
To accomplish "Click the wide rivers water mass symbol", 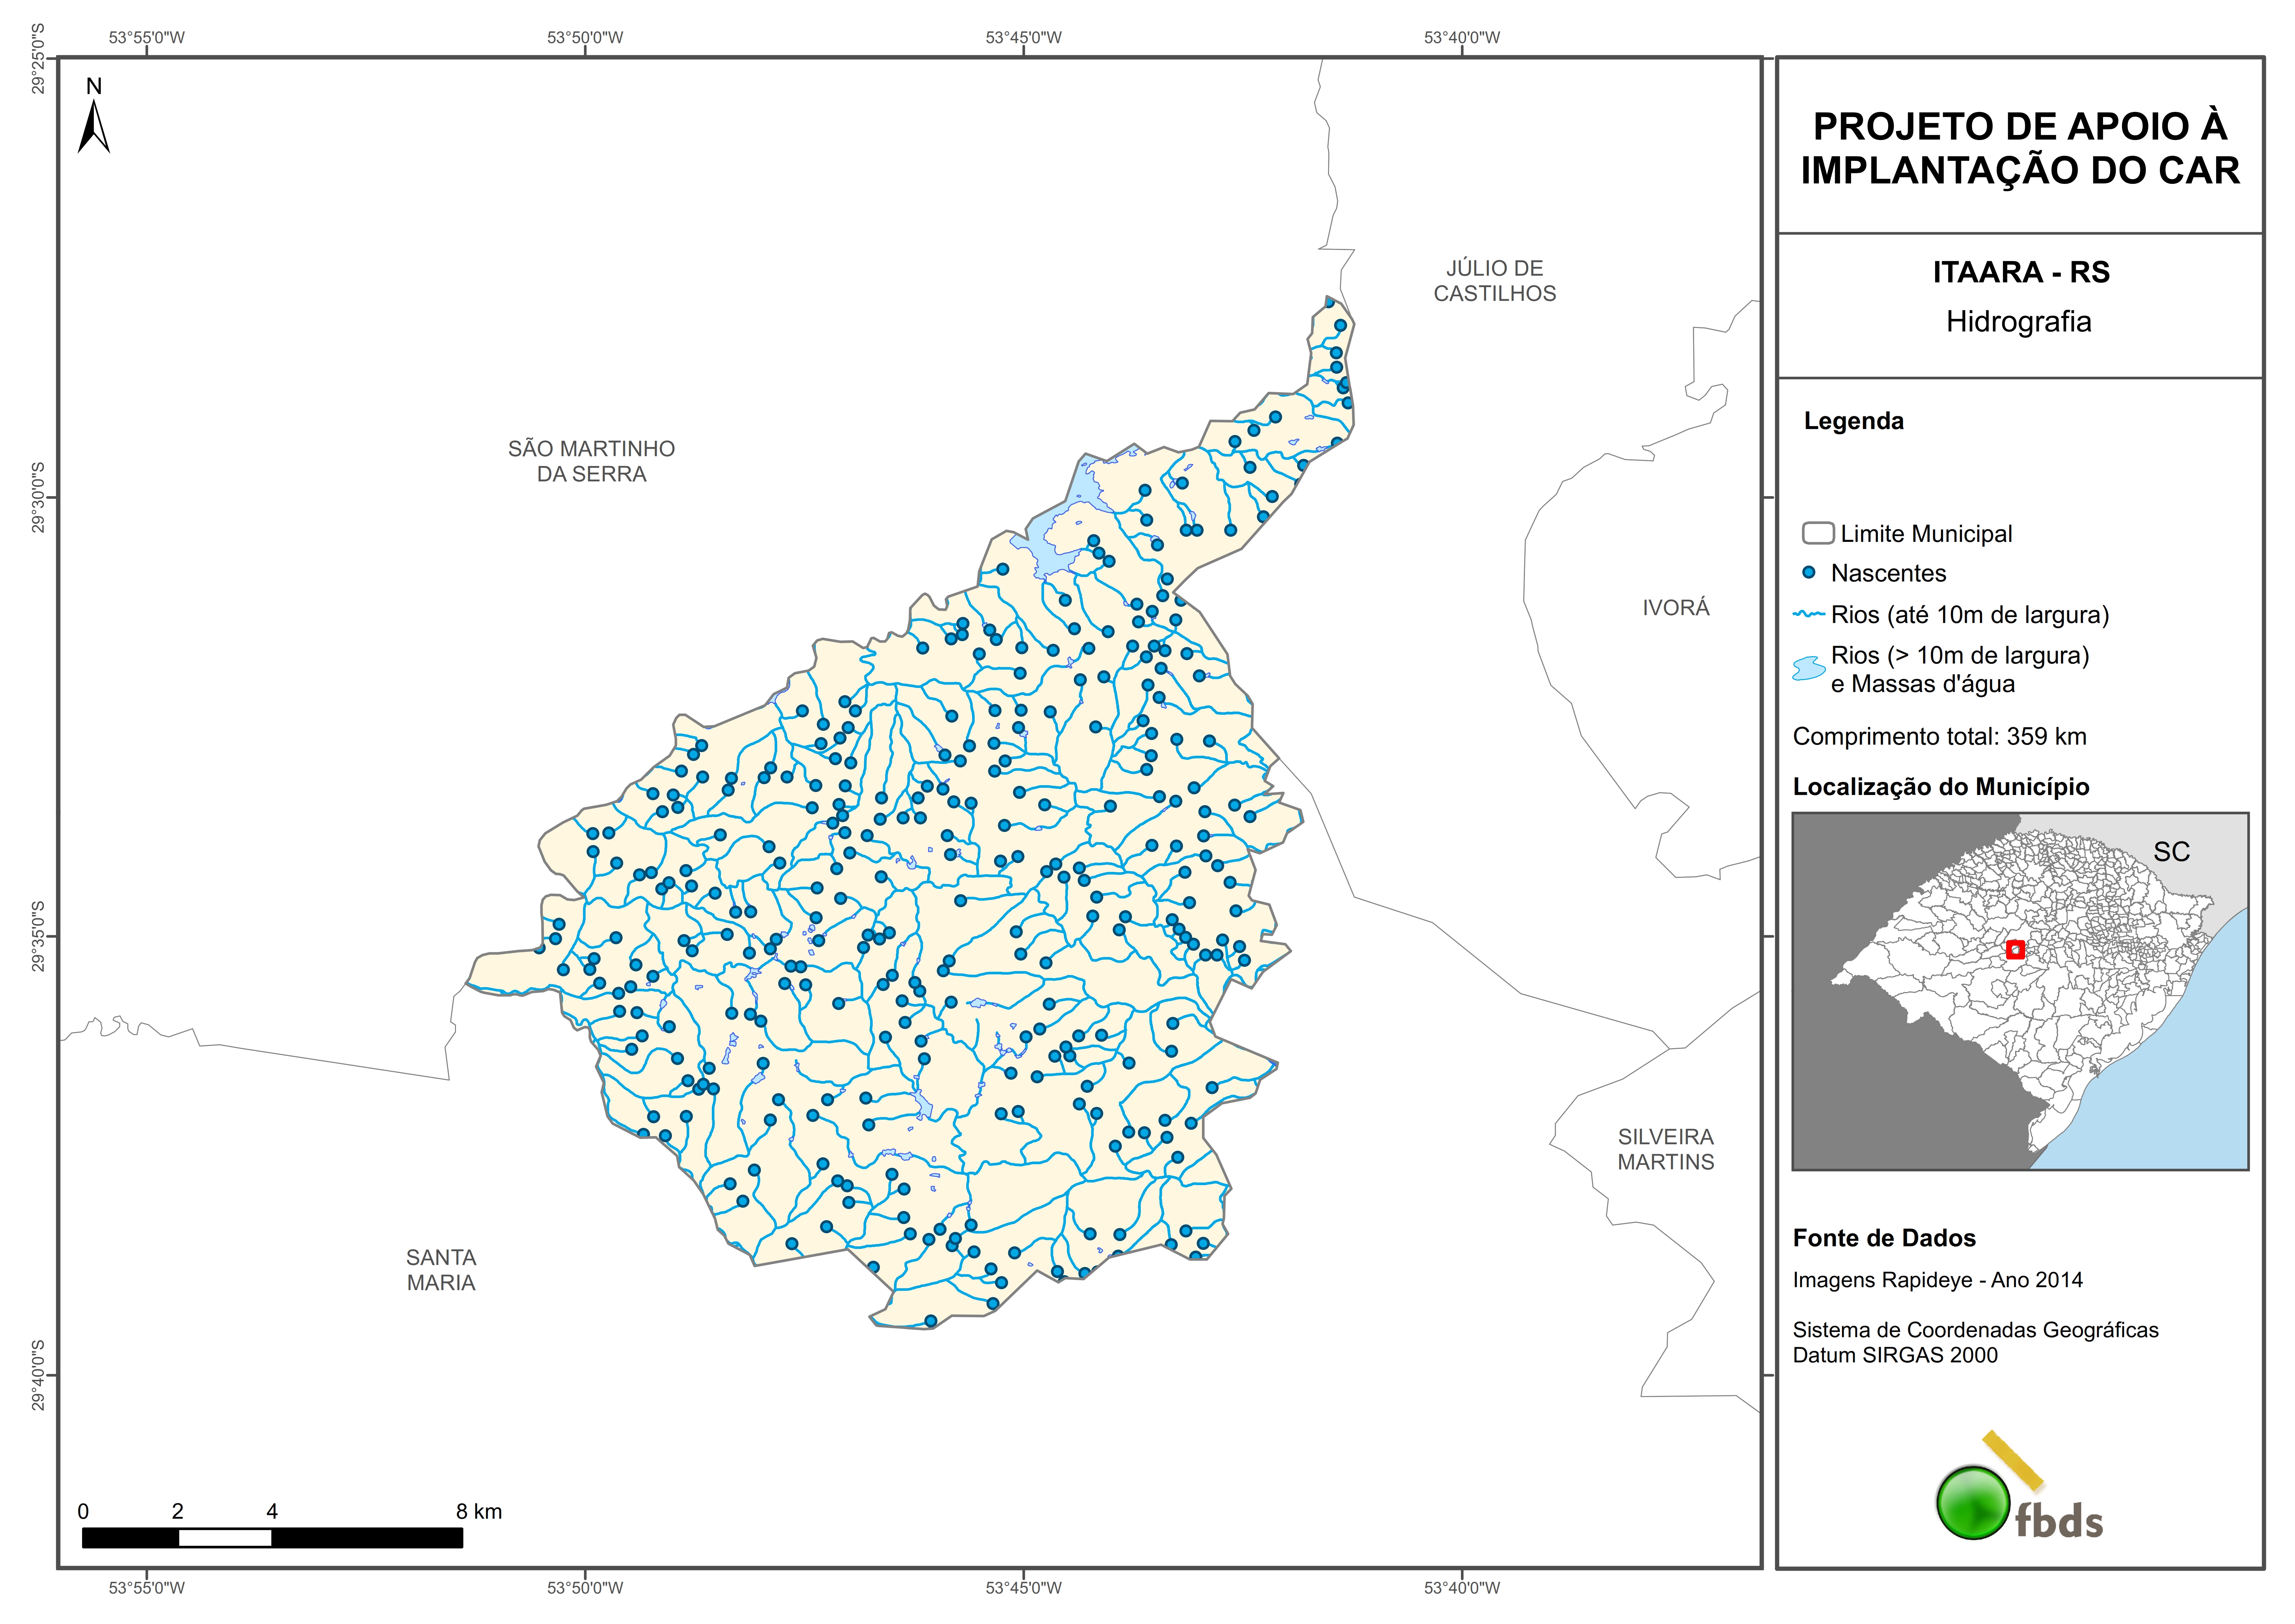I will (1809, 669).
